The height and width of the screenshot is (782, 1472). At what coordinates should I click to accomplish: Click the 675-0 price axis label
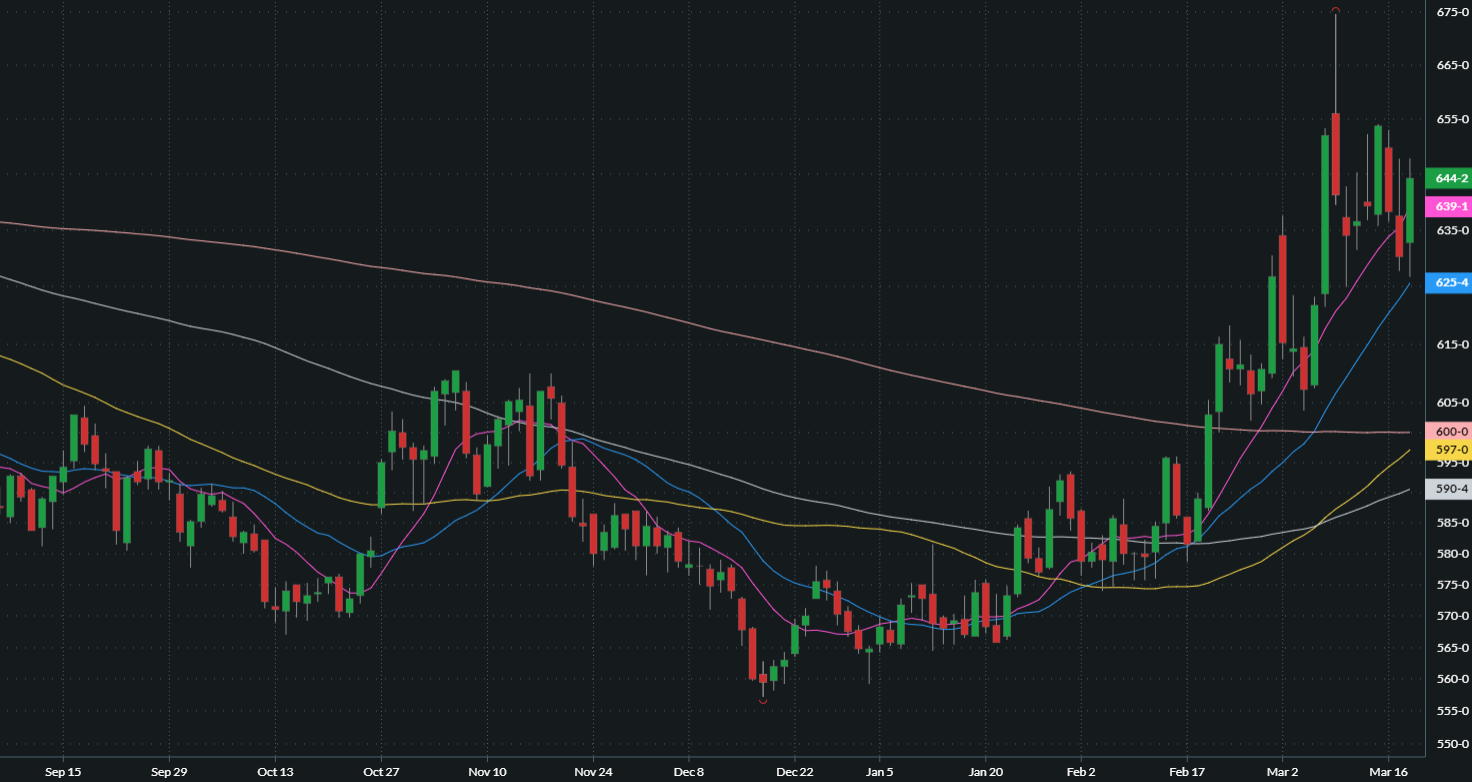[x=1451, y=12]
